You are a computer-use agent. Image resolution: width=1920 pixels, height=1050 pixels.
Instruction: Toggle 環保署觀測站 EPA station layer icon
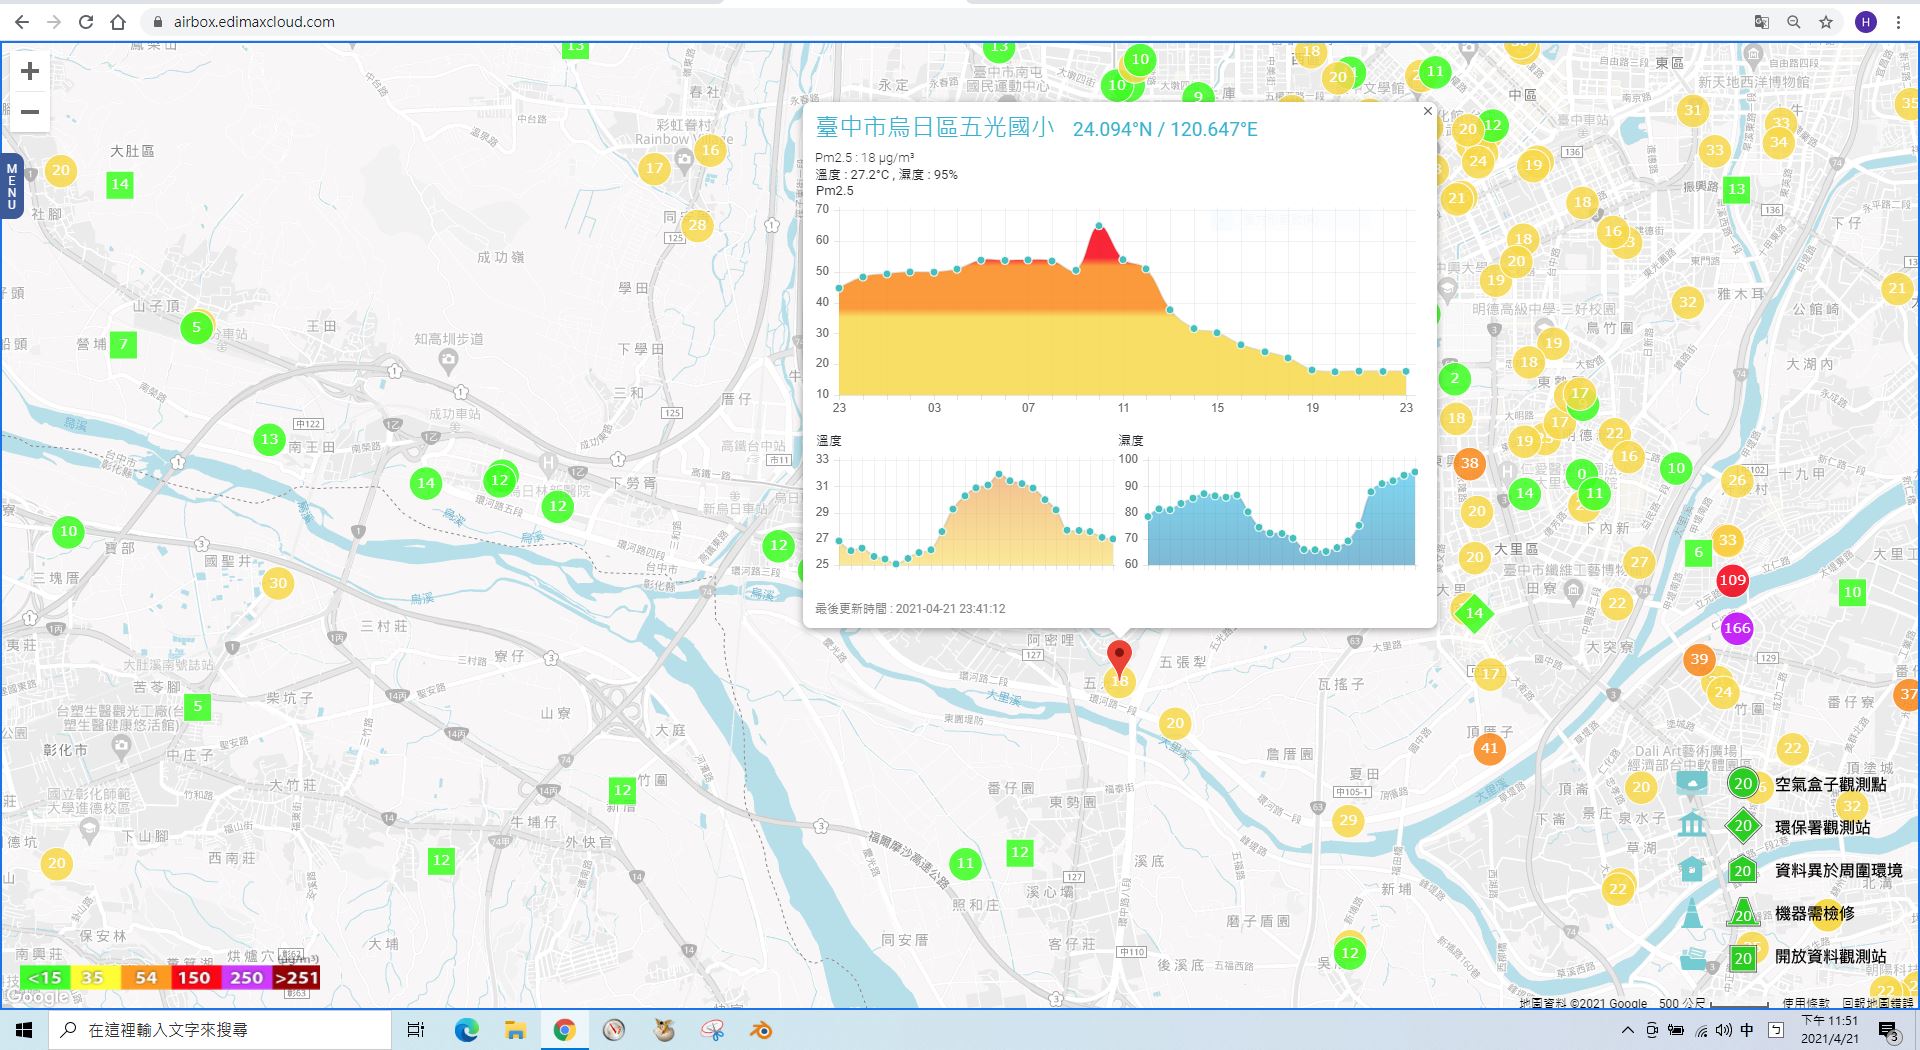pyautogui.click(x=1692, y=826)
